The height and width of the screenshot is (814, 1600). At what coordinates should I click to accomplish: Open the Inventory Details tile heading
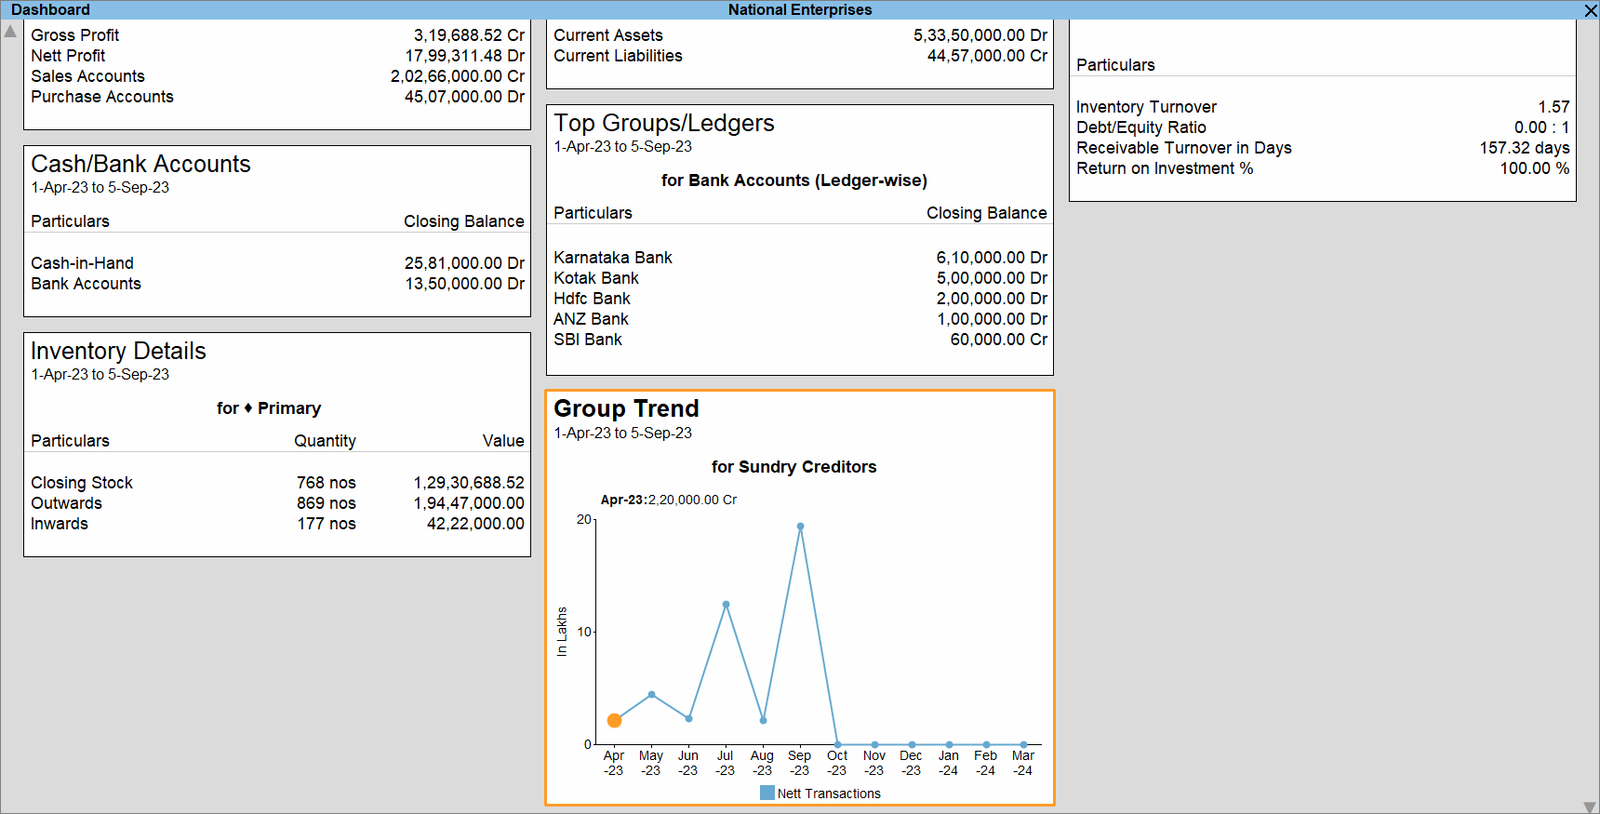[x=118, y=351]
